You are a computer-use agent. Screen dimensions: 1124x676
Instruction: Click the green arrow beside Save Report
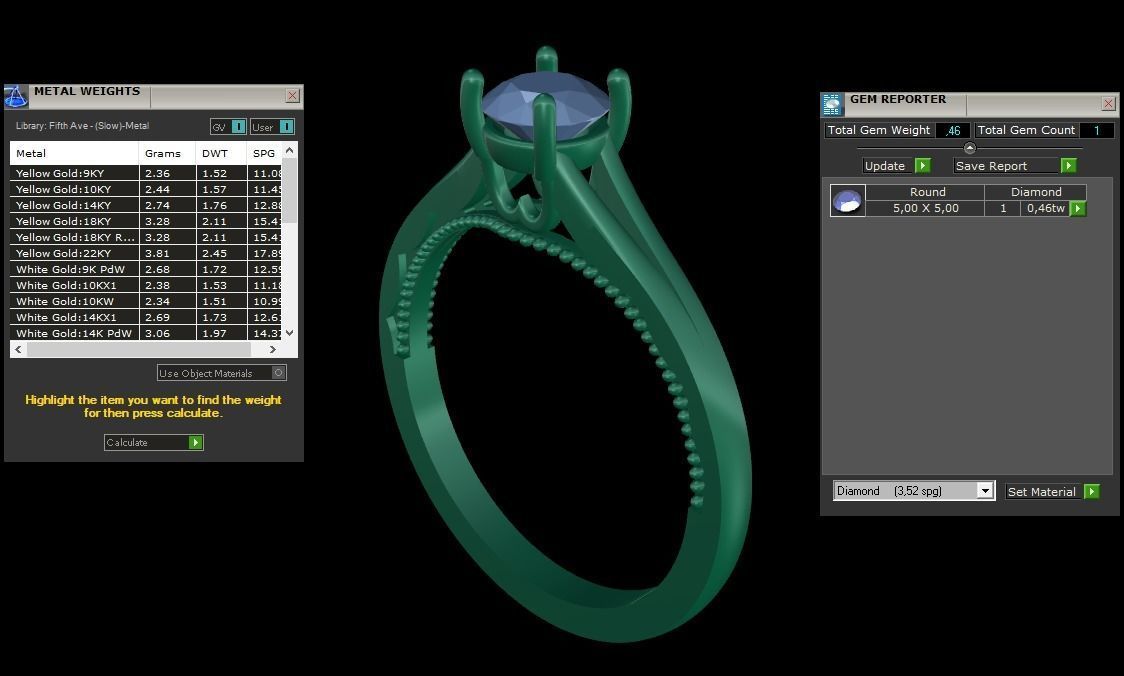pyautogui.click(x=1068, y=166)
